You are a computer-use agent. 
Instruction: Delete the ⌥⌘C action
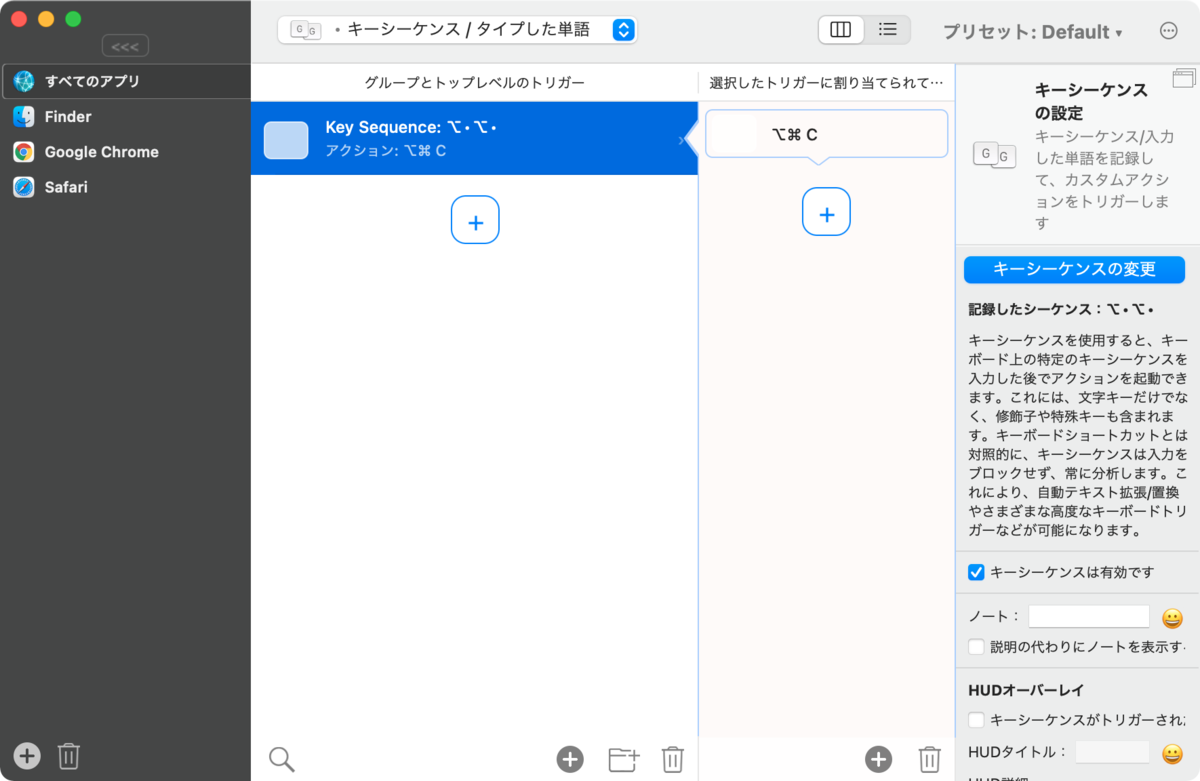point(929,759)
